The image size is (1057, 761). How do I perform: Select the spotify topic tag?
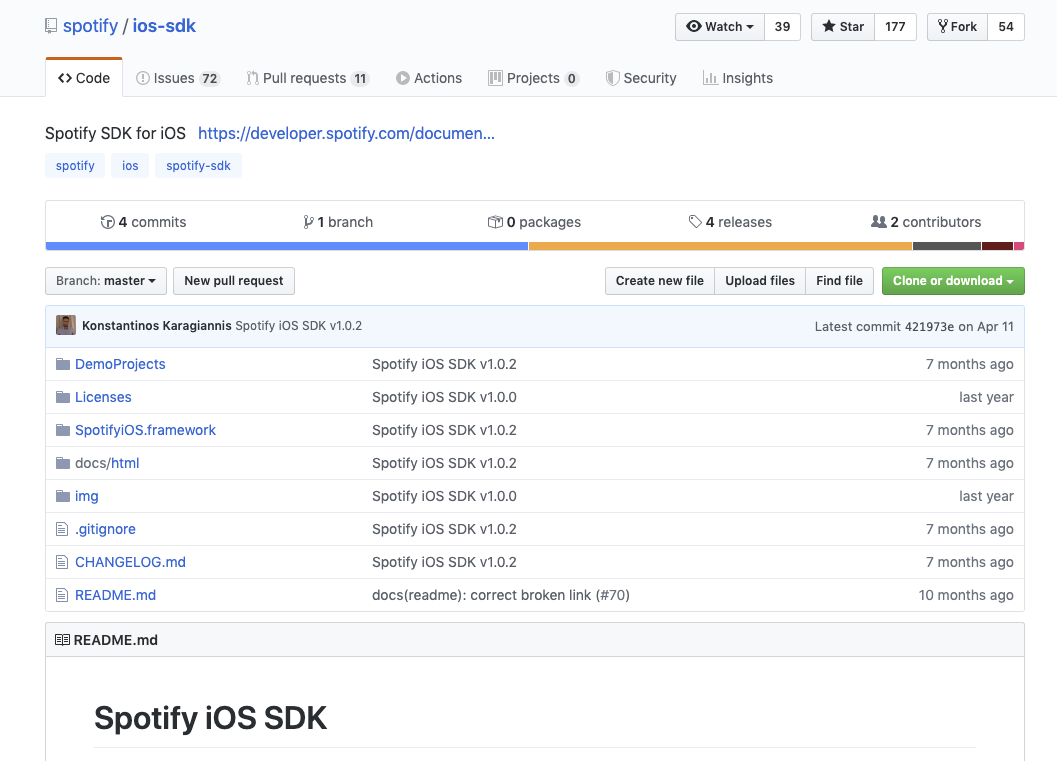click(75, 166)
